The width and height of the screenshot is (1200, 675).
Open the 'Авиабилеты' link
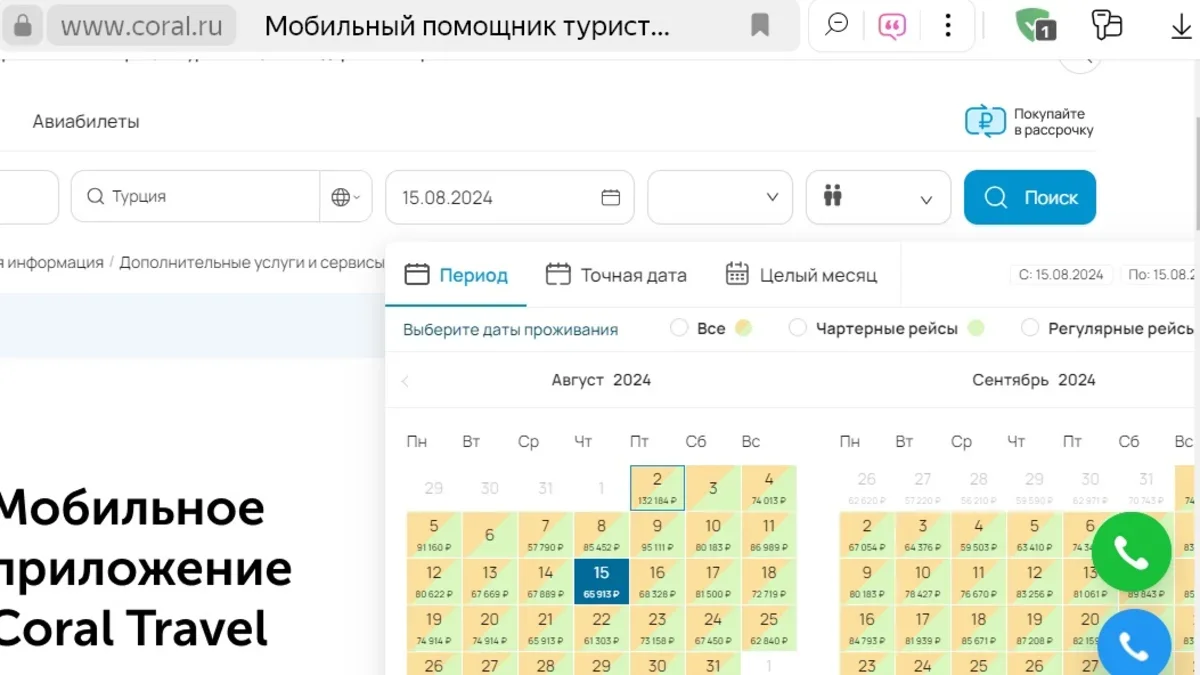86,122
